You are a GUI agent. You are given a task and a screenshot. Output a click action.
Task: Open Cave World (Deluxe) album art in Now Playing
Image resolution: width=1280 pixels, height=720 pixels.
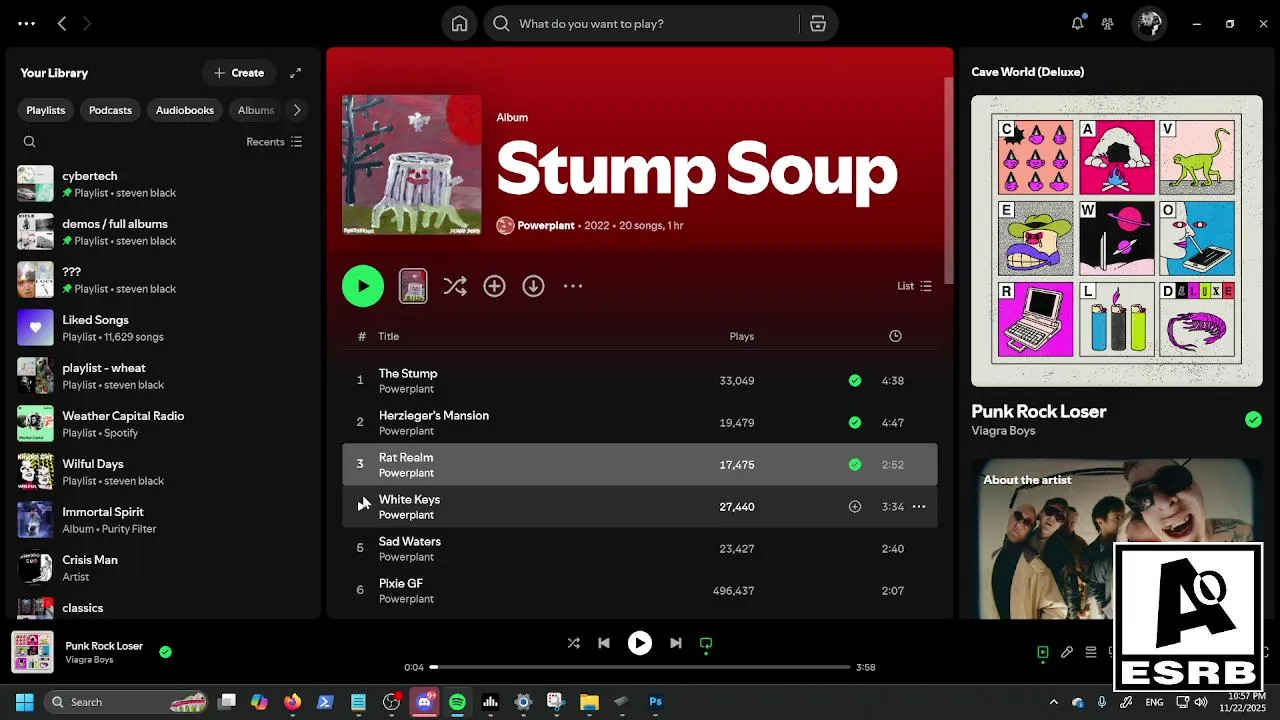tap(1117, 241)
